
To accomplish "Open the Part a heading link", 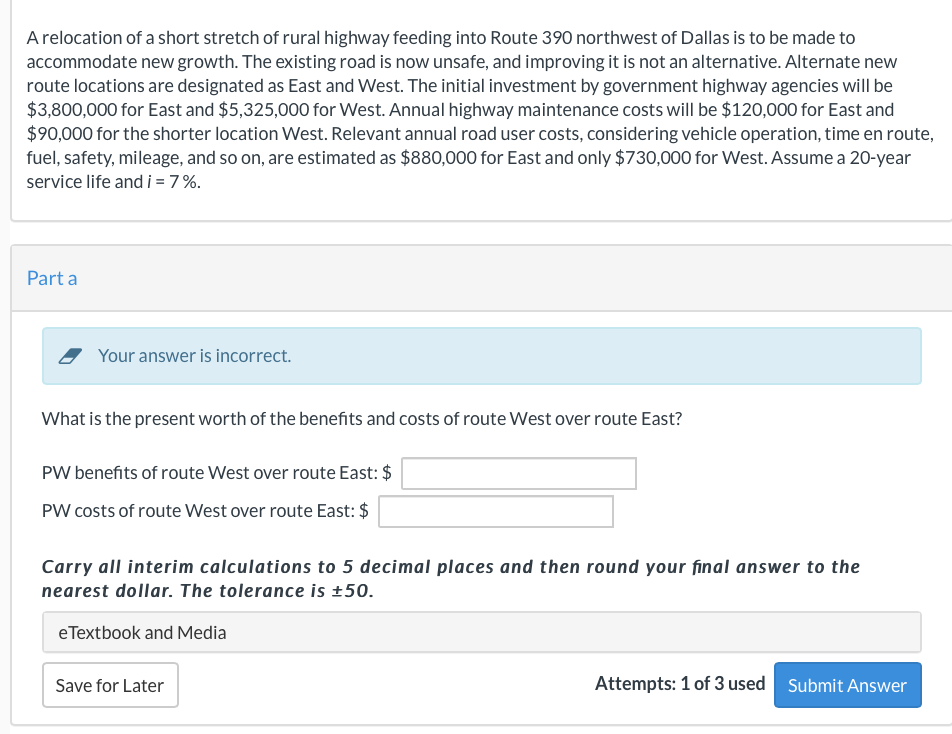I will pyautogui.click(x=52, y=278).
